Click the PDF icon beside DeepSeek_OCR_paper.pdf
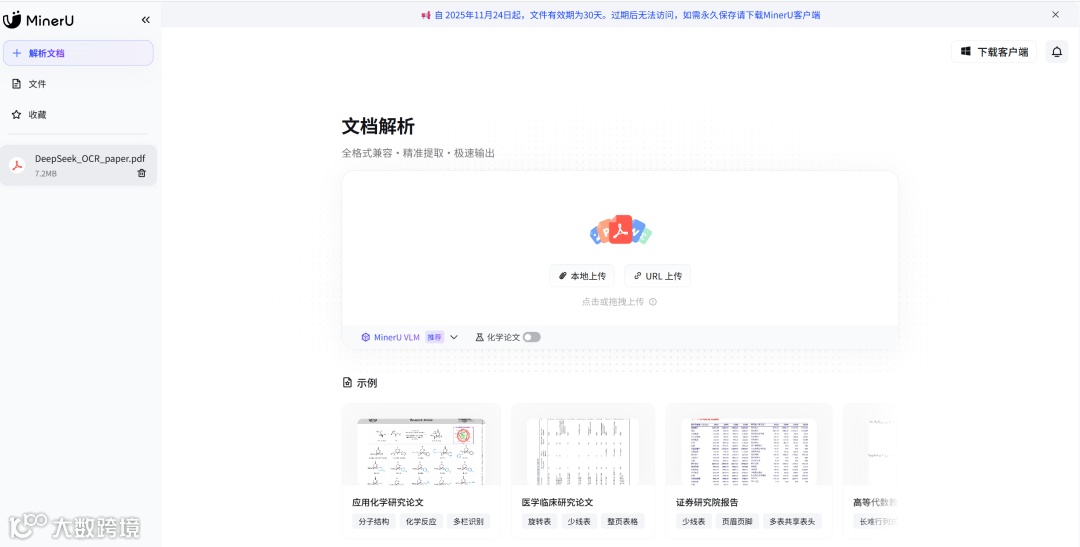1080x547 pixels. pos(17,165)
